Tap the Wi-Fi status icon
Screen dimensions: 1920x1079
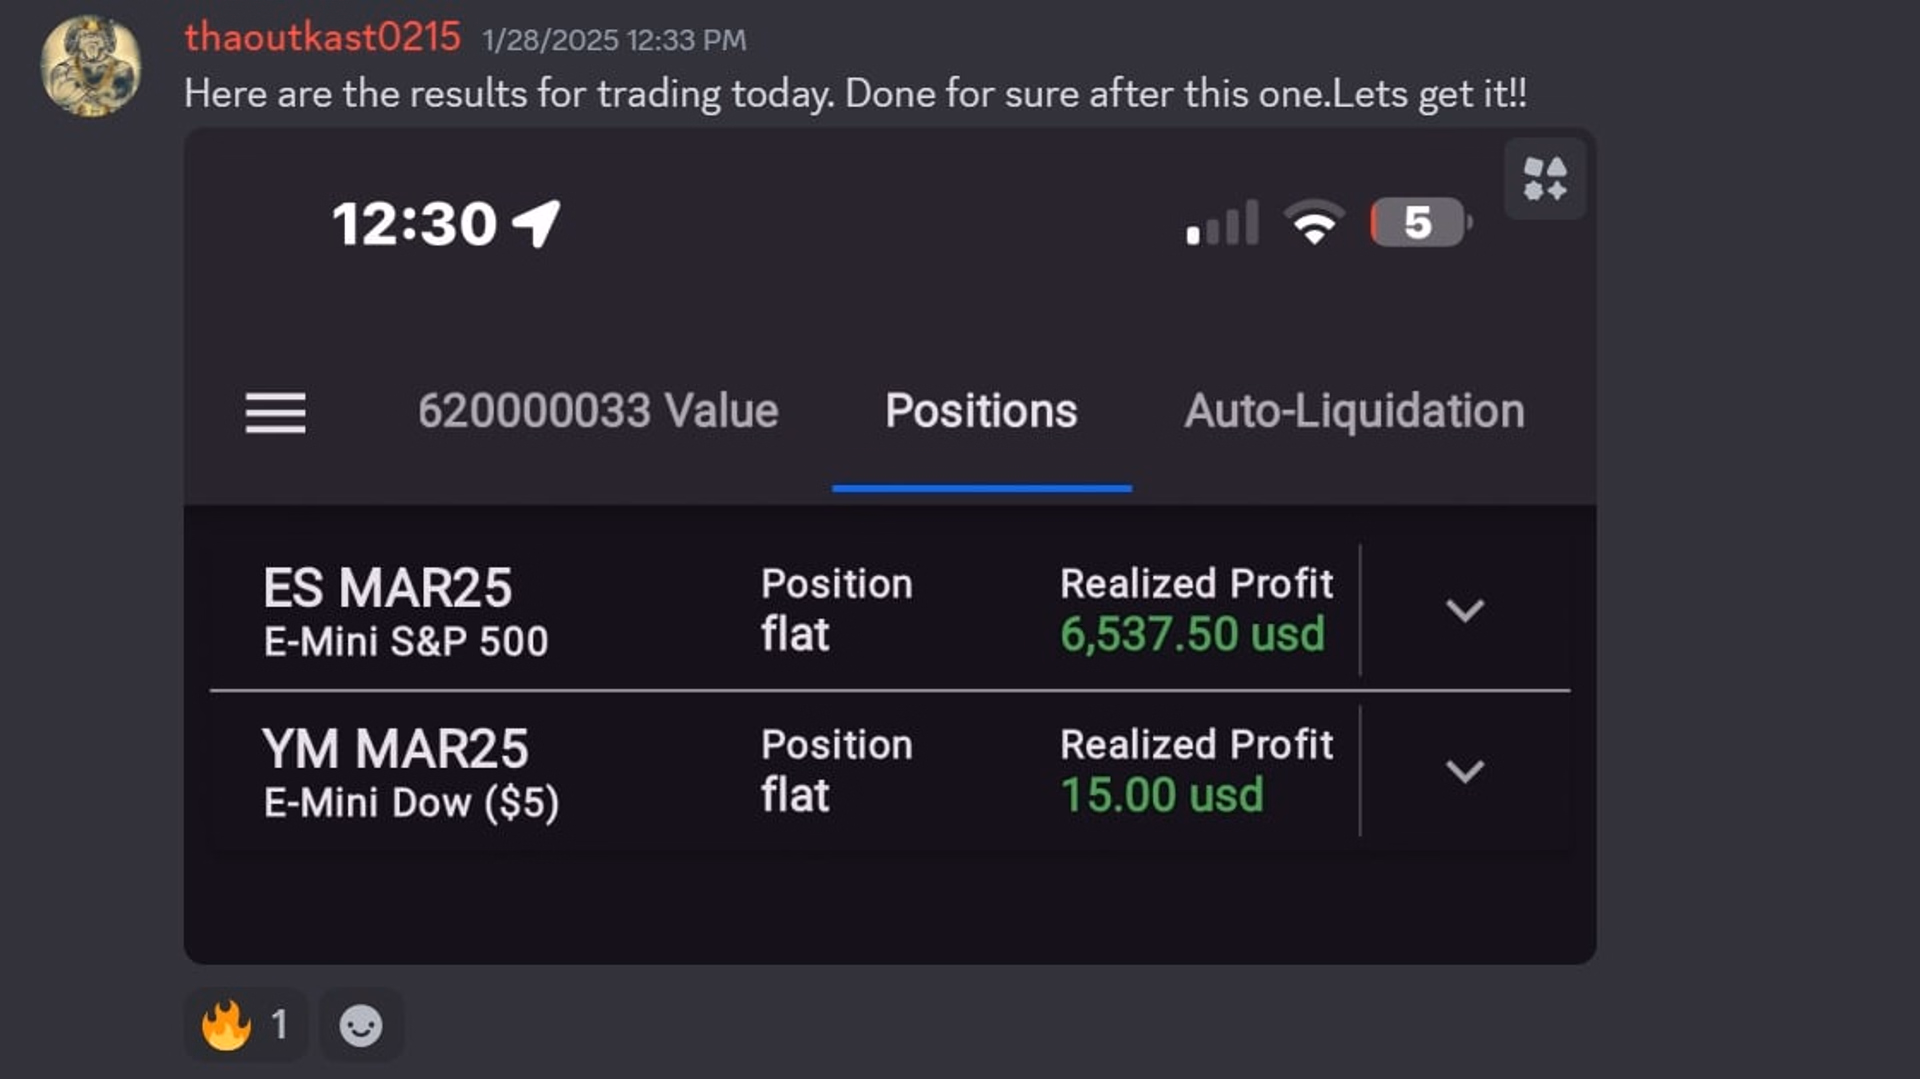(1314, 222)
